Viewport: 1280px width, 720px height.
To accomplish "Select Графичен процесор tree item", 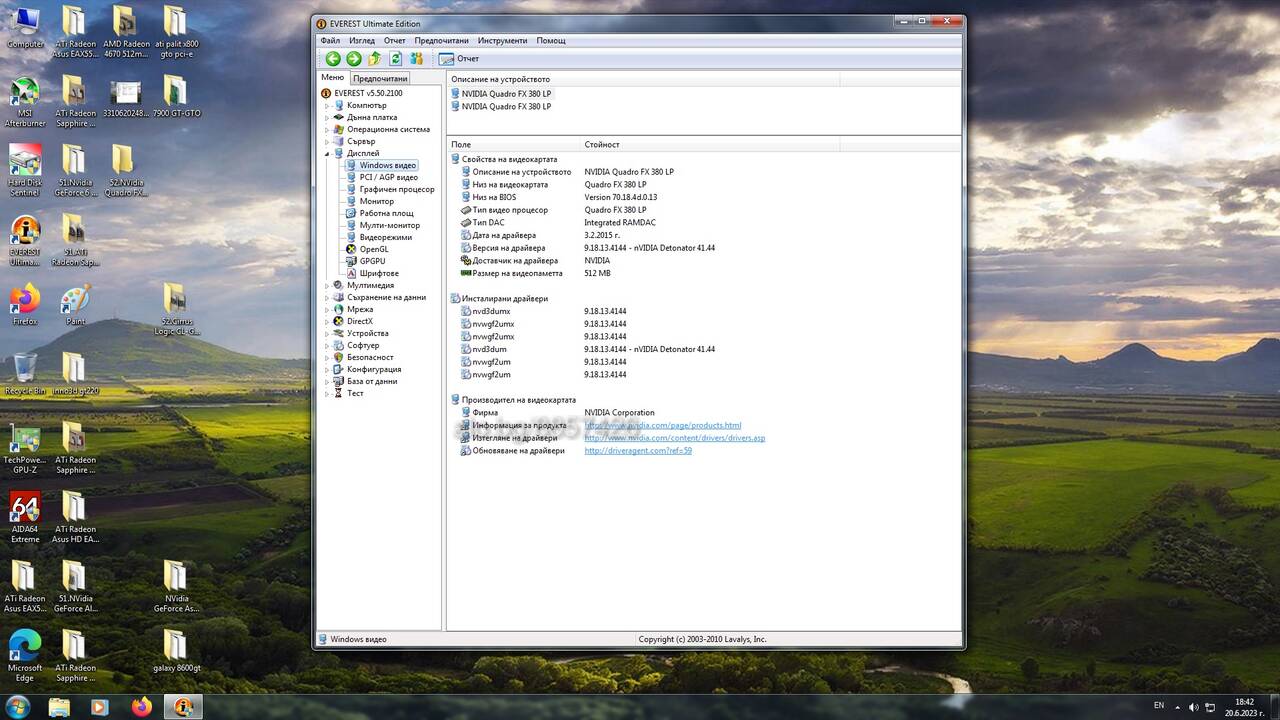I will 397,189.
